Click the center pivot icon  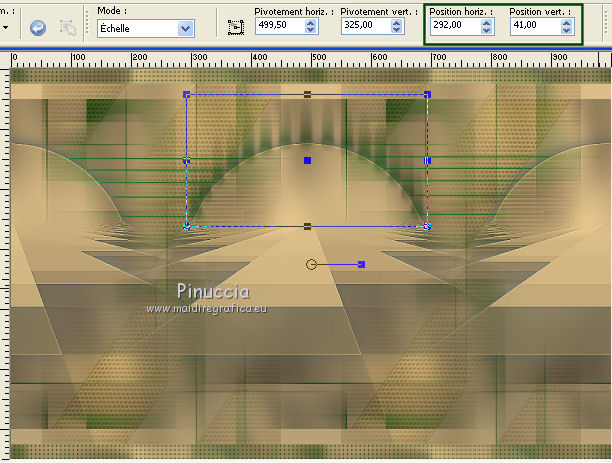(x=236, y=27)
